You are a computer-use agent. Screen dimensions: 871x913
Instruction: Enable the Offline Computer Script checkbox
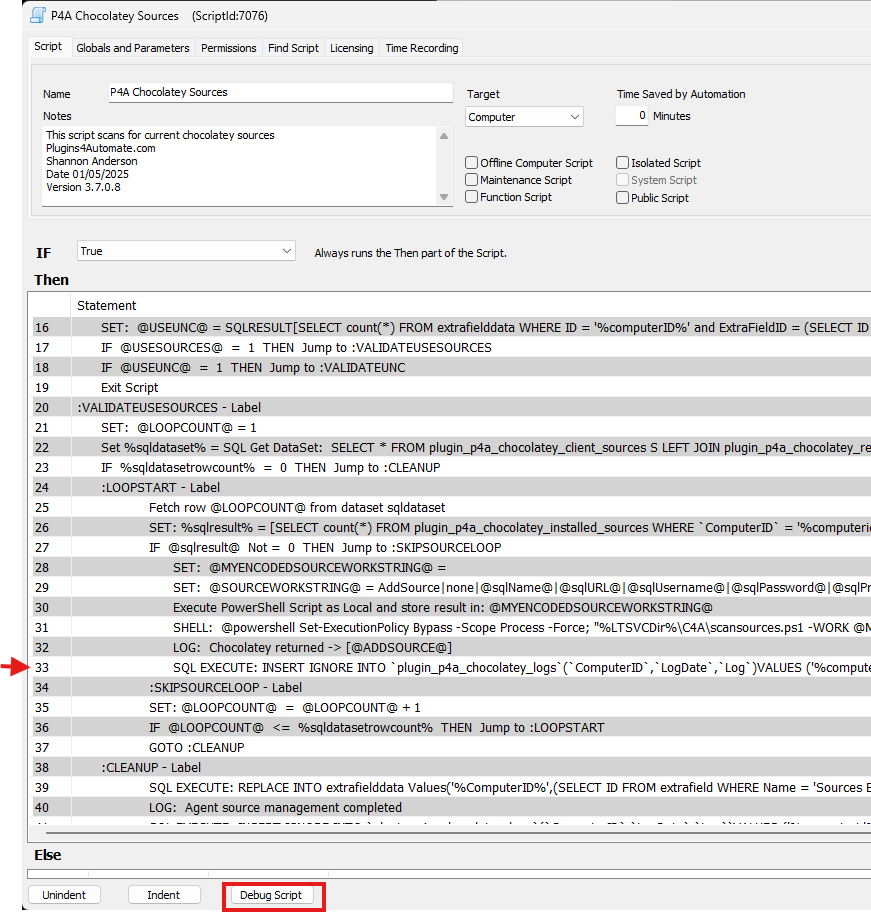click(470, 163)
